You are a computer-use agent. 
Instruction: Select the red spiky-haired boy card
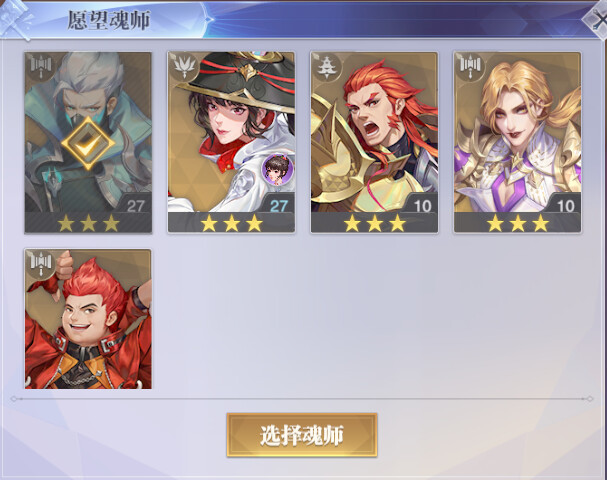point(88,319)
